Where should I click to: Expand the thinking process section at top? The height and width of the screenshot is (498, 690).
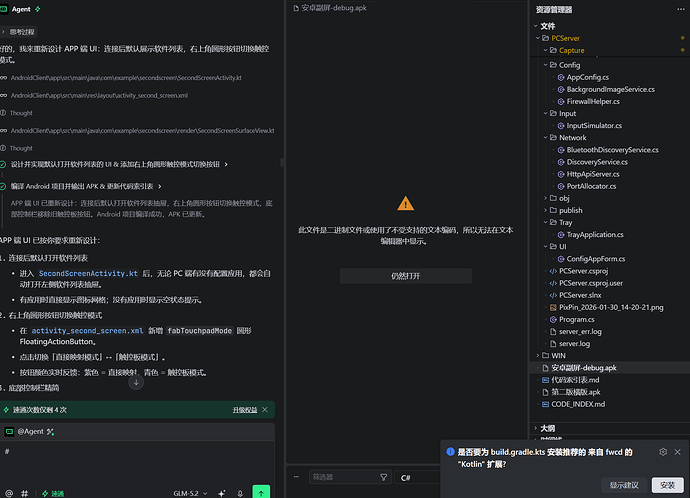coord(18,32)
